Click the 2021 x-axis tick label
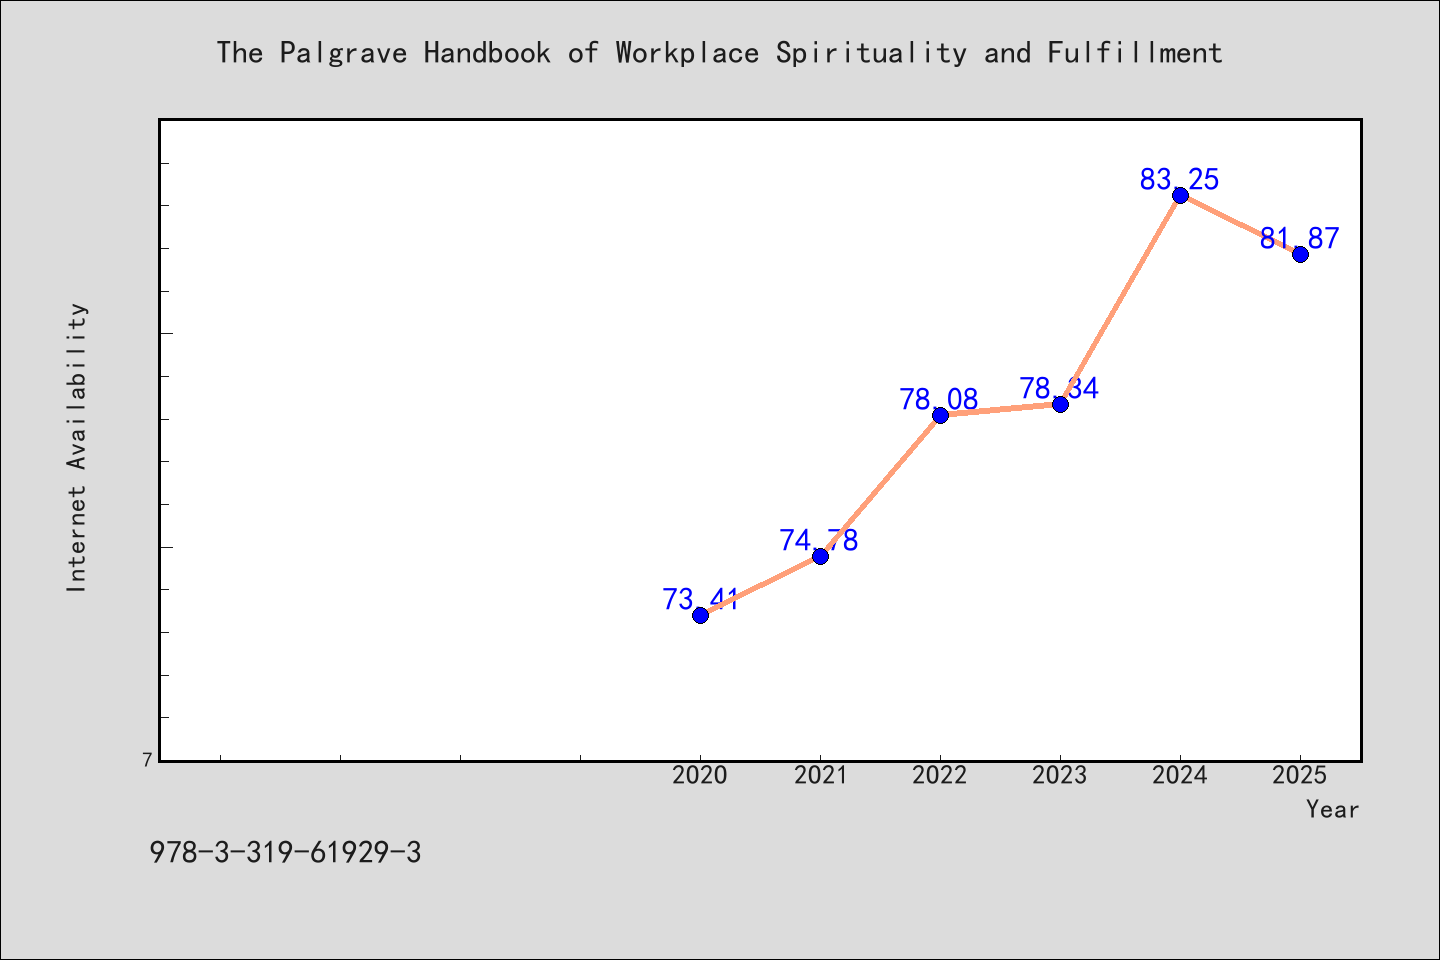This screenshot has width=1440, height=960. (x=820, y=775)
